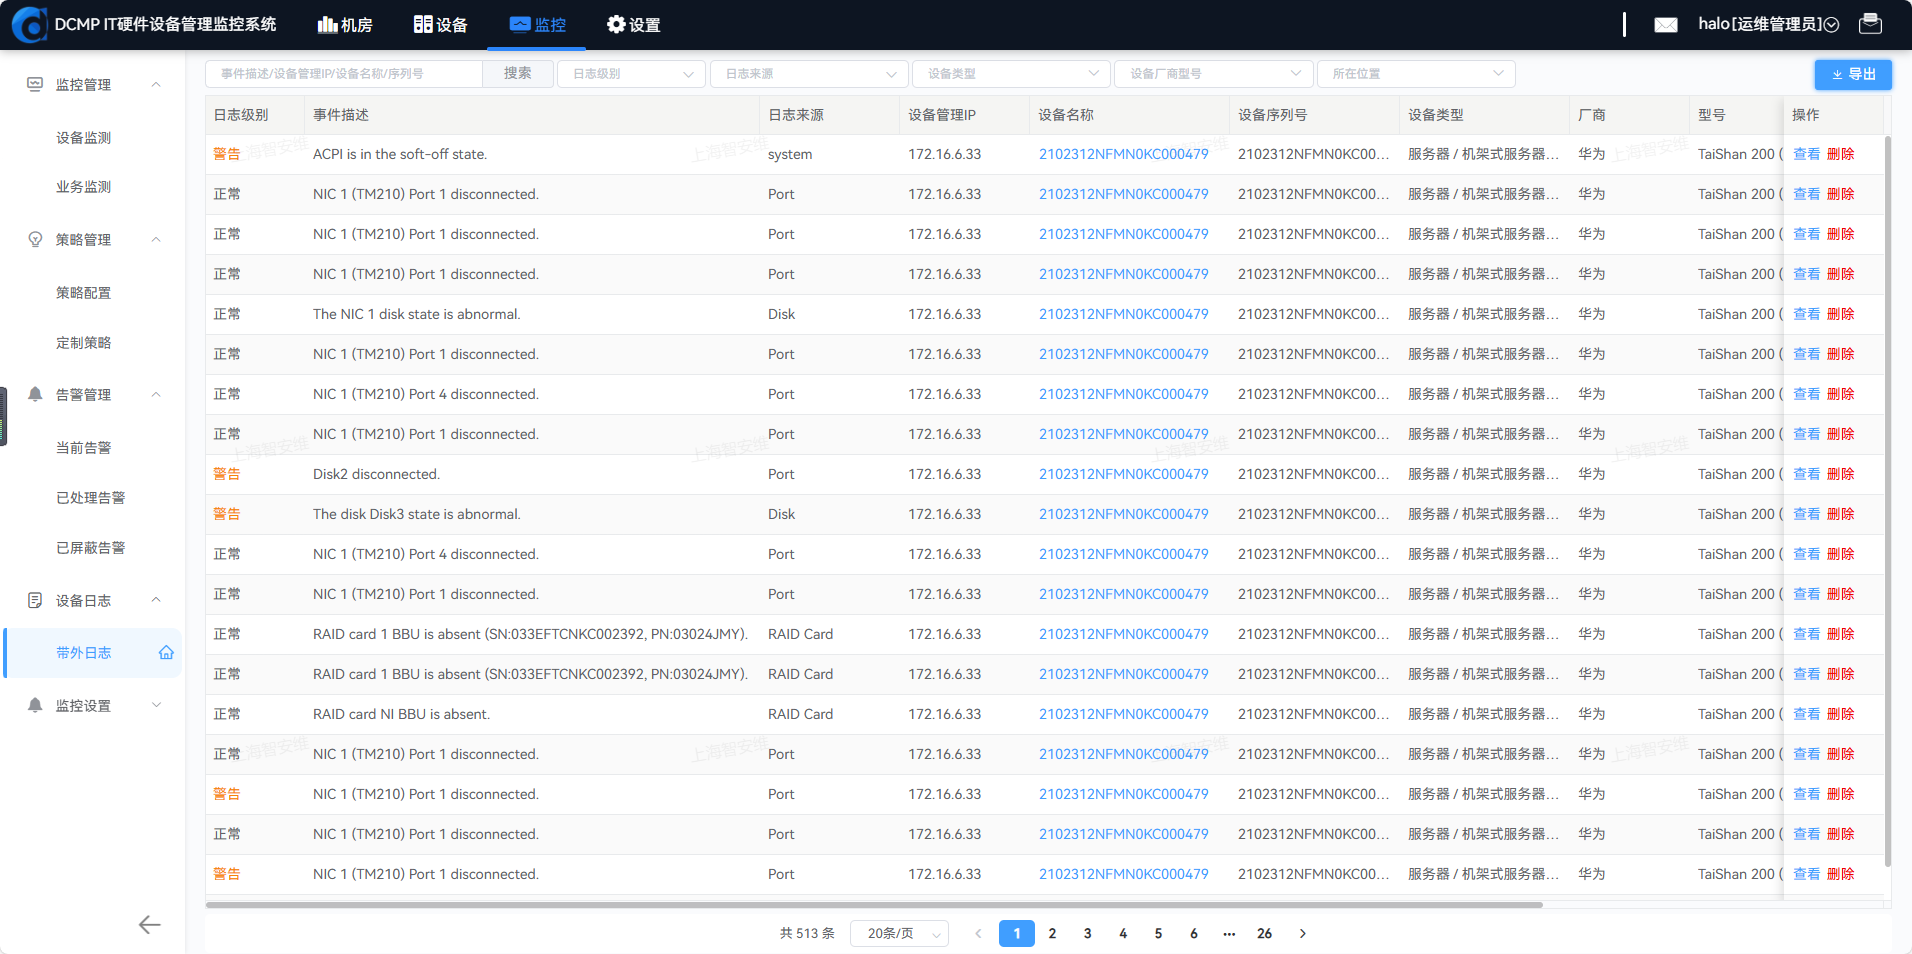Open the 20条/页 page size dropdown
This screenshot has width=1912, height=954.
[899, 934]
